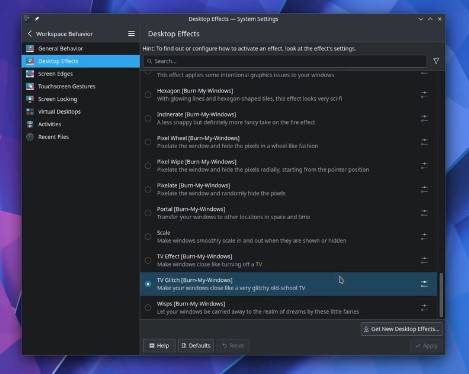Click the Apply button
Viewport: 469px width, 374px height.
(426, 346)
